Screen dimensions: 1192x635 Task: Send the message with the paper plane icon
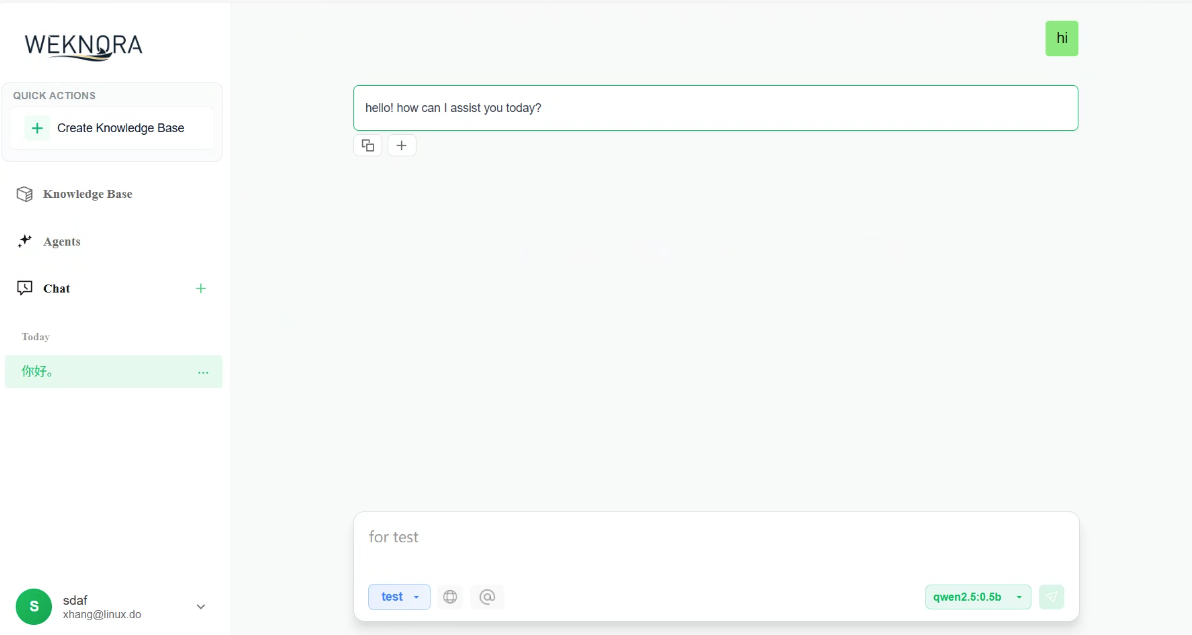[x=1051, y=596]
